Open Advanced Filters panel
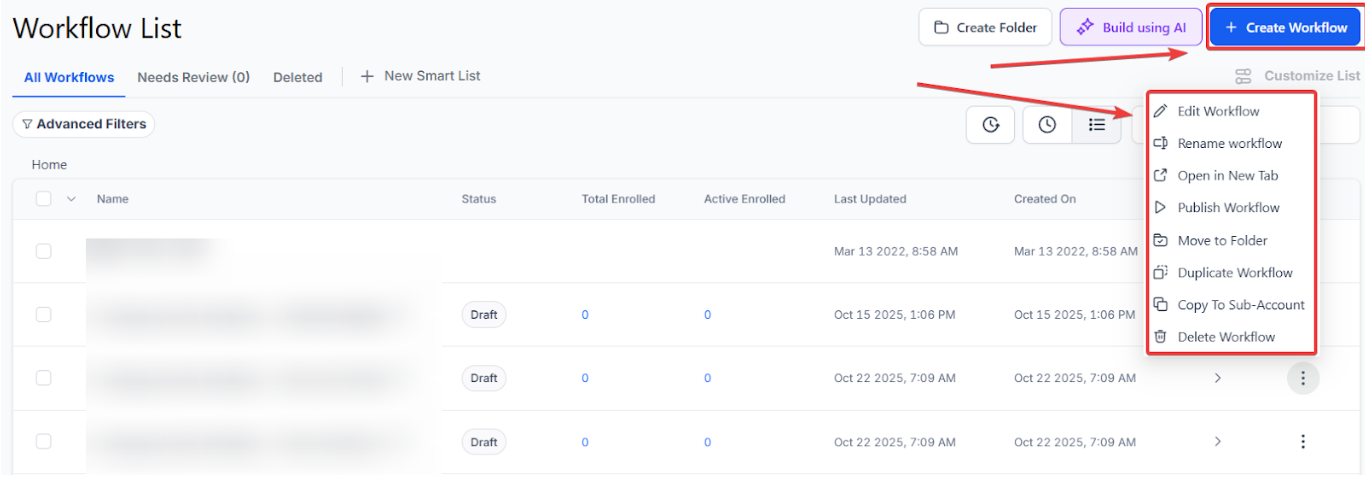Screen dimensions: 1365x477 [x=84, y=124]
